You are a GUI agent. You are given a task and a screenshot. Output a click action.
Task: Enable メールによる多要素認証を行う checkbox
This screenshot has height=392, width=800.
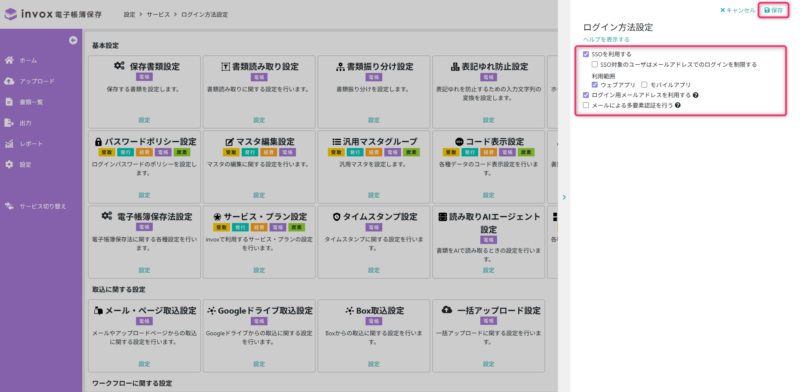(x=586, y=105)
